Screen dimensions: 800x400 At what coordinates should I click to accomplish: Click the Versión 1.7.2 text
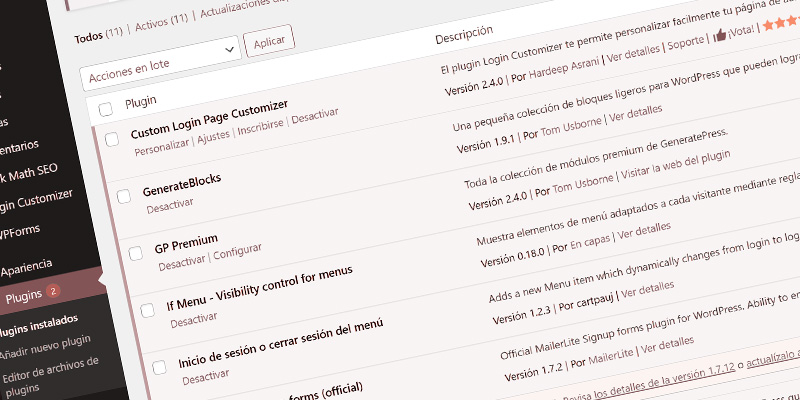pos(533,371)
